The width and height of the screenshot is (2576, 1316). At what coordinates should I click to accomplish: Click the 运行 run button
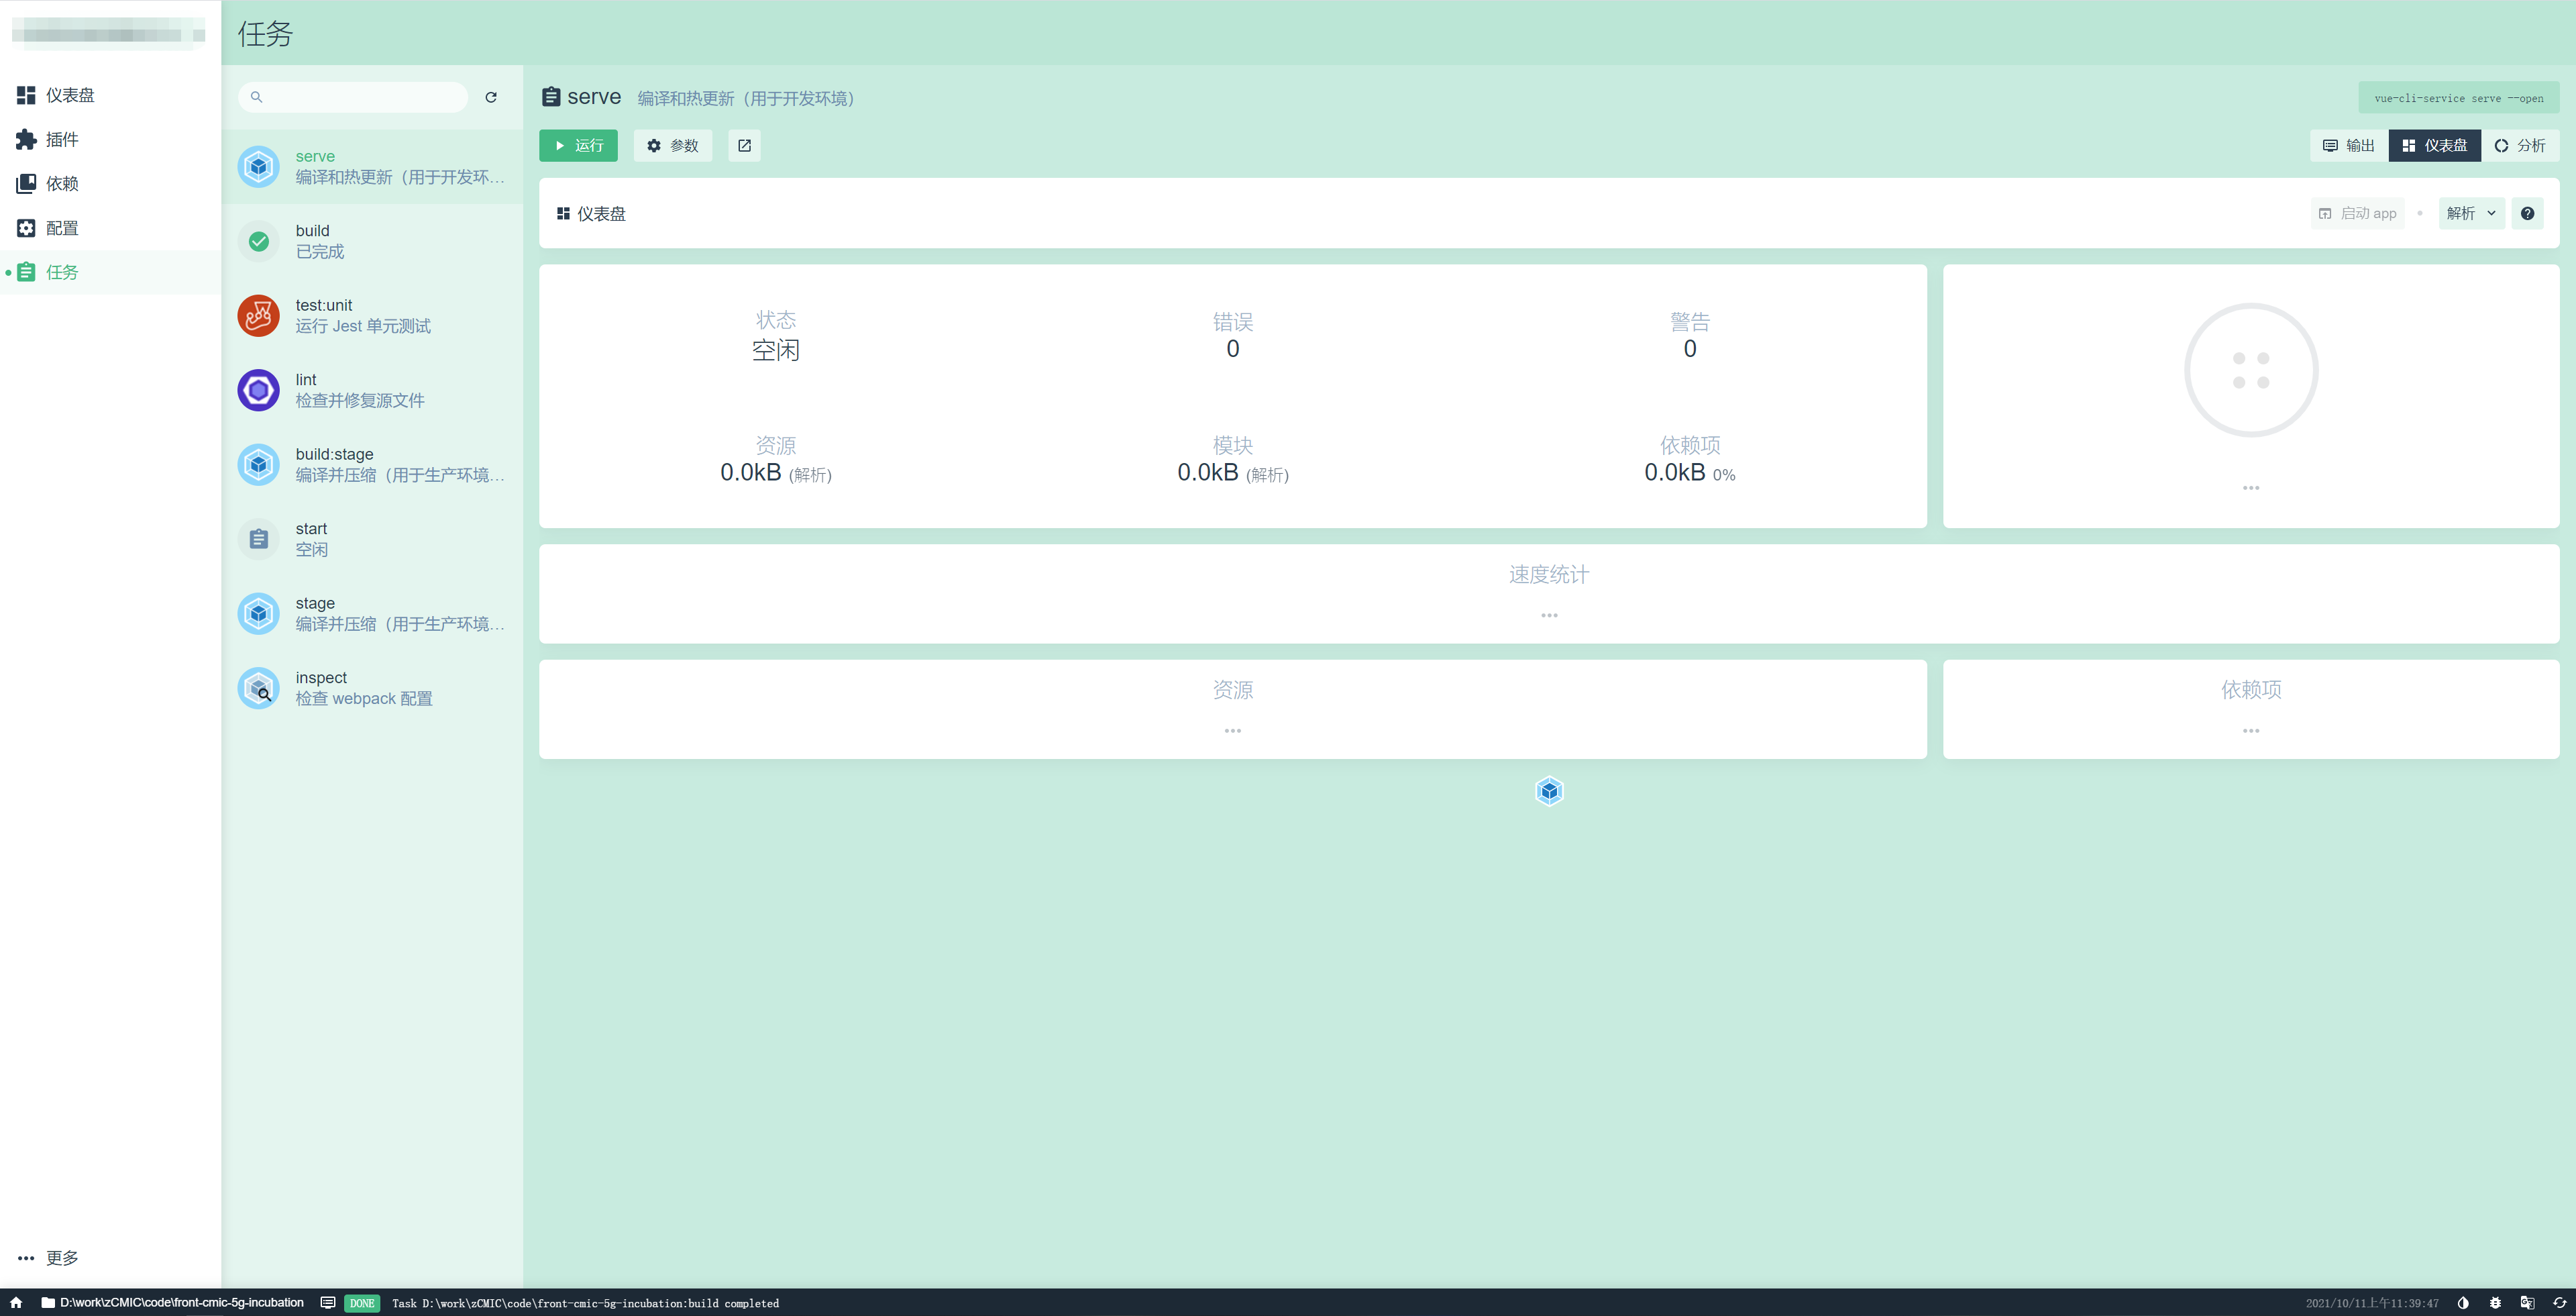pyautogui.click(x=578, y=145)
